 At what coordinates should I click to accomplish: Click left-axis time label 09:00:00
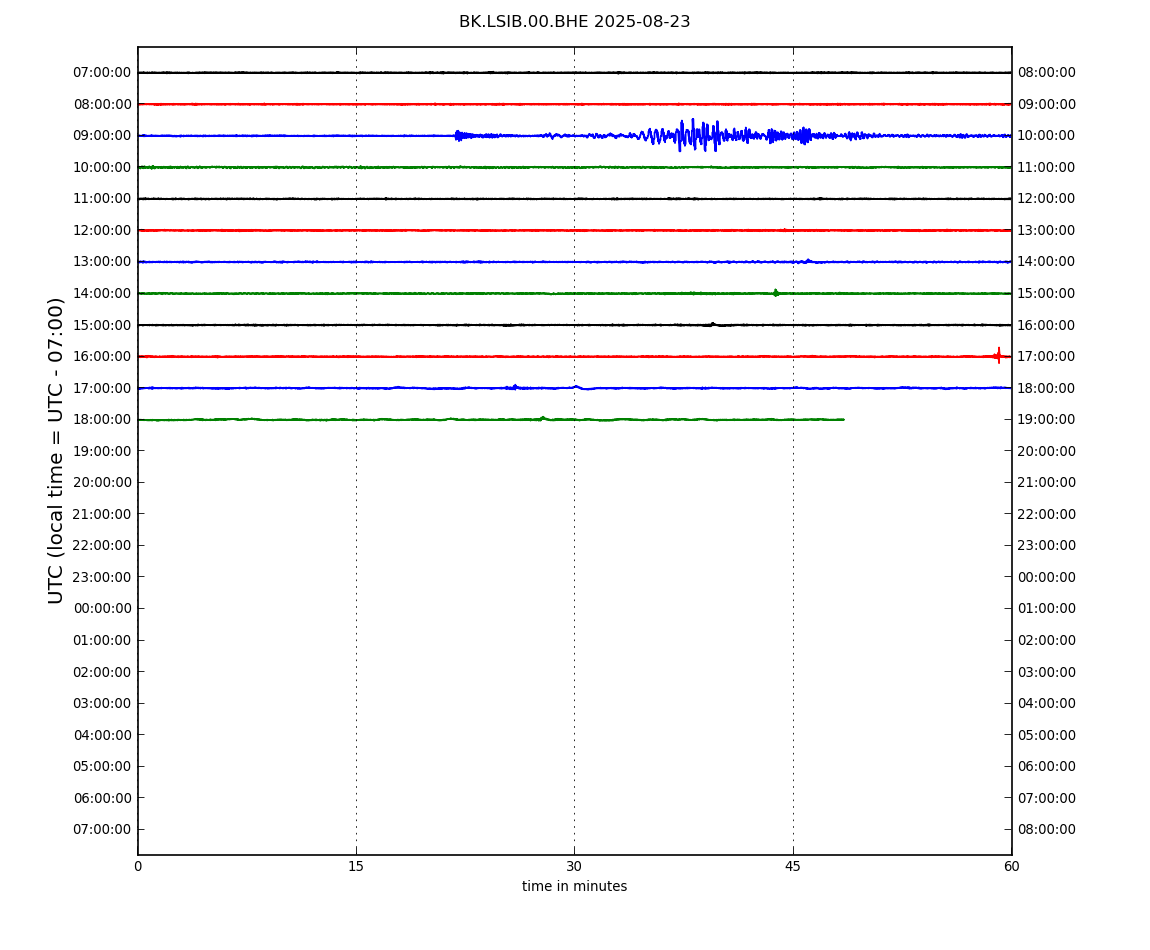coord(103,136)
